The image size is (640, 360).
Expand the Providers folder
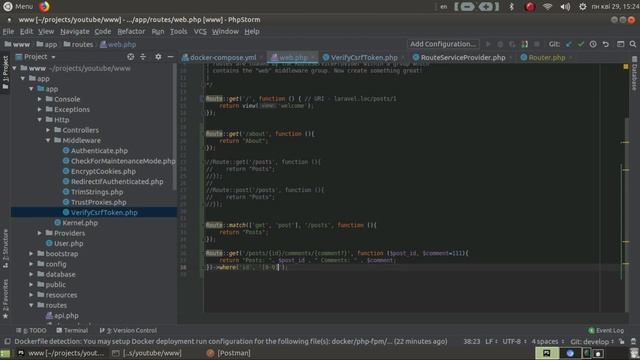[x=40, y=233]
